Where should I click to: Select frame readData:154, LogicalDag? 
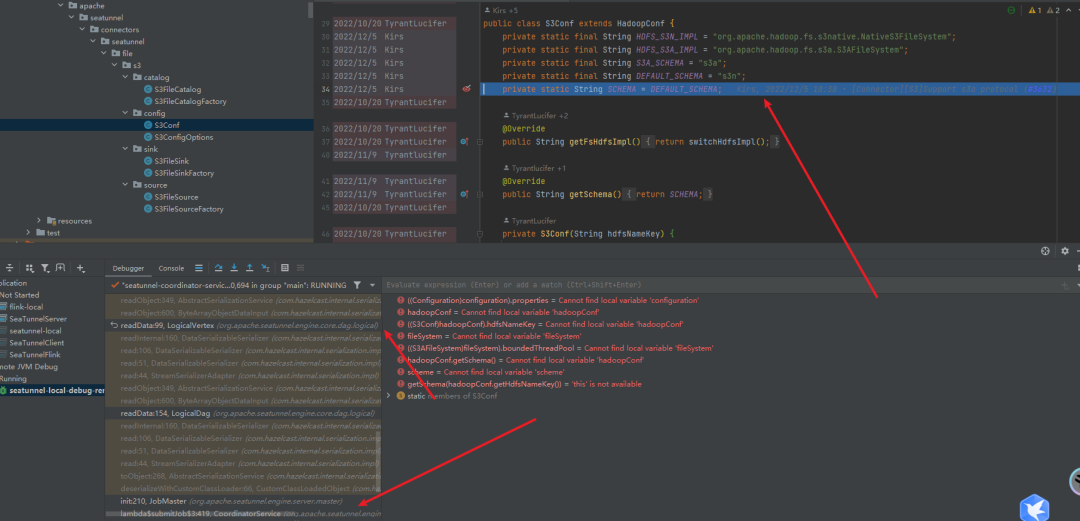click(243, 413)
